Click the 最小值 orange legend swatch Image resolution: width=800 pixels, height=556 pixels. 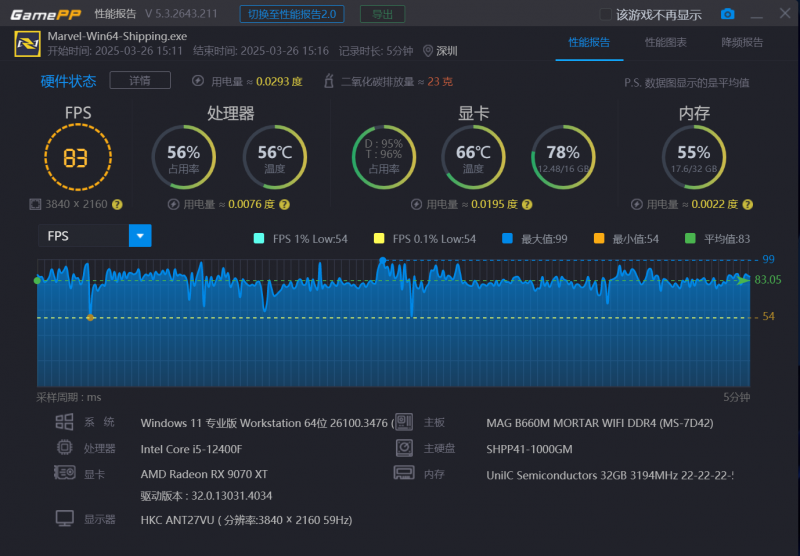pos(599,238)
